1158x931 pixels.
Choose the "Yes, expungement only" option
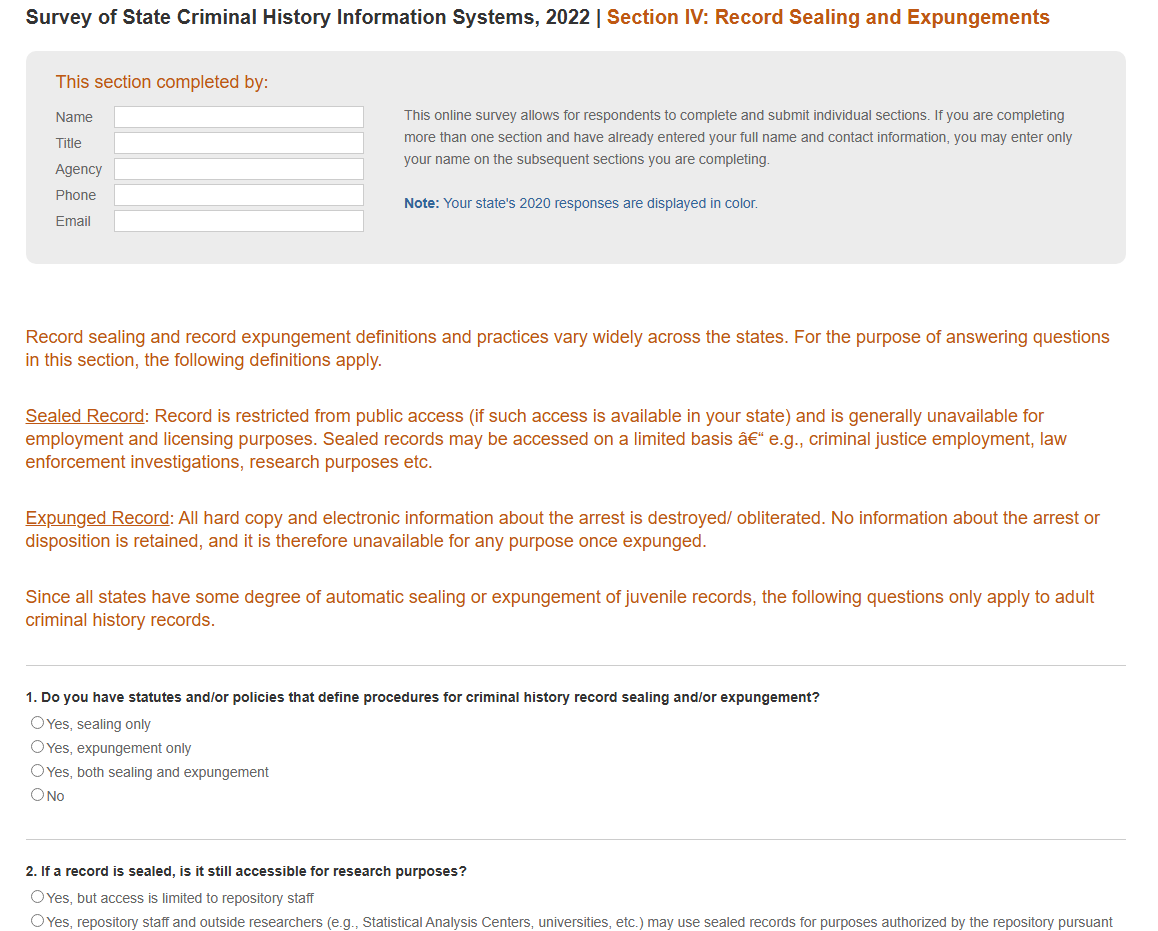pos(38,747)
